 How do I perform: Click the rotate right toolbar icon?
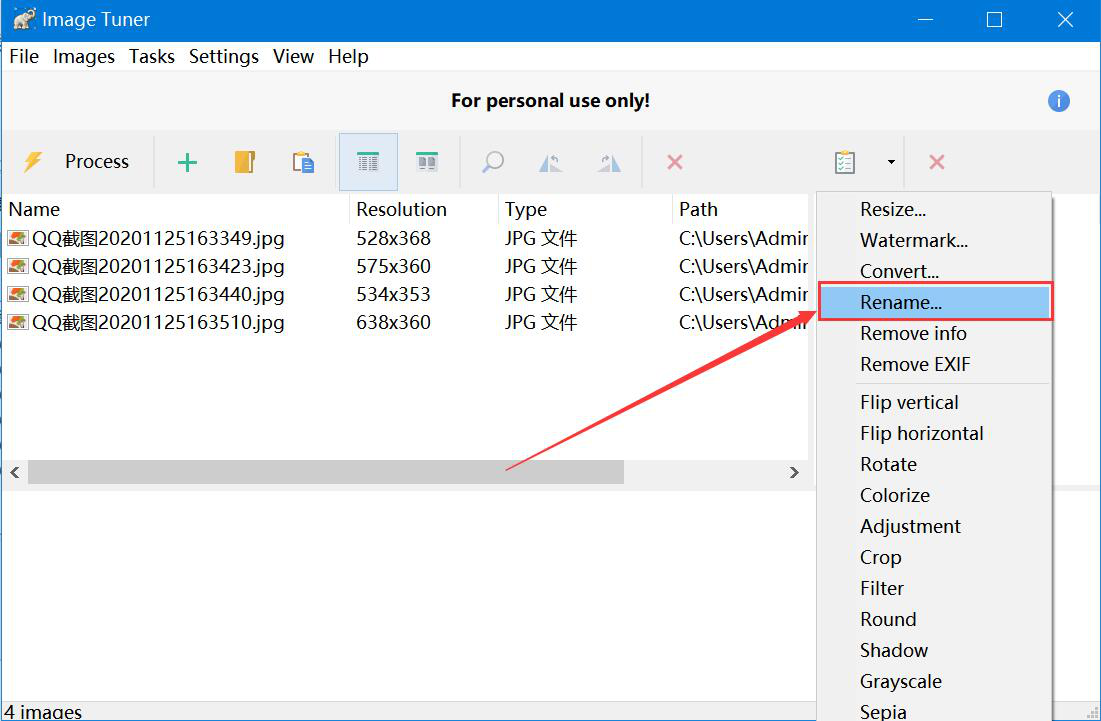tap(609, 162)
